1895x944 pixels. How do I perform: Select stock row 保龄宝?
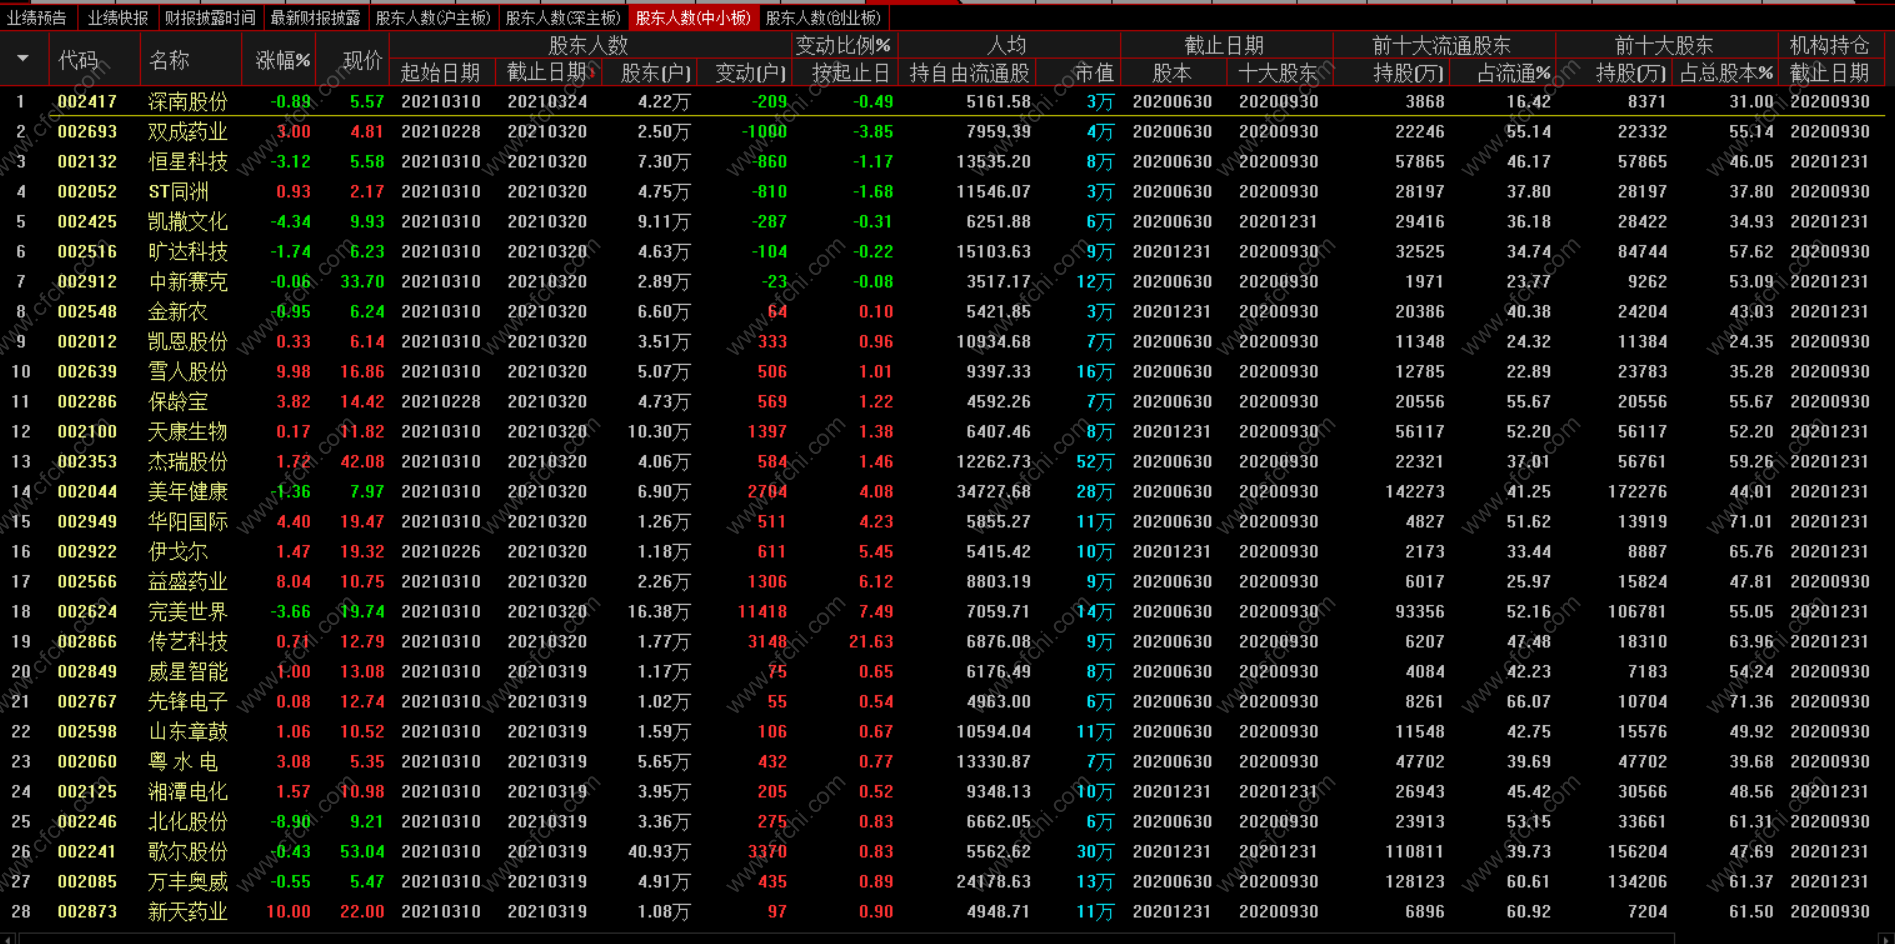point(942,402)
